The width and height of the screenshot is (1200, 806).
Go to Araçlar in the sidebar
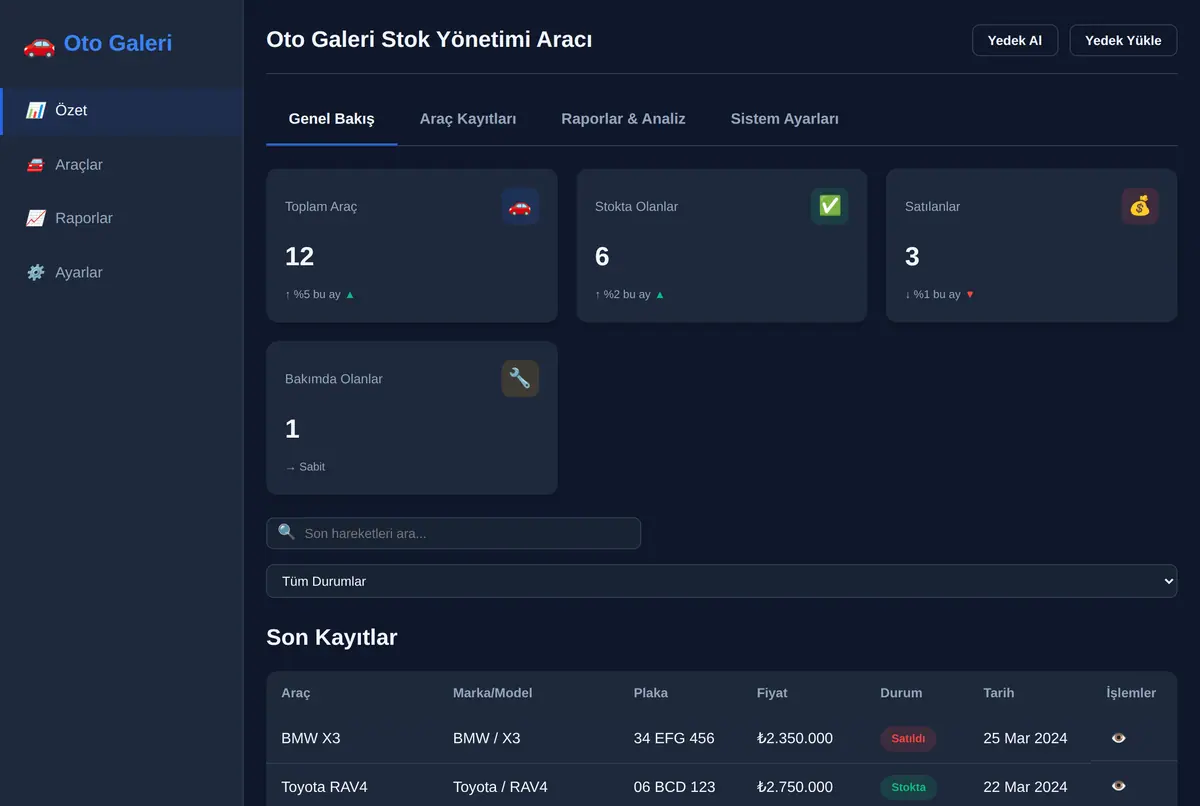pos(122,165)
